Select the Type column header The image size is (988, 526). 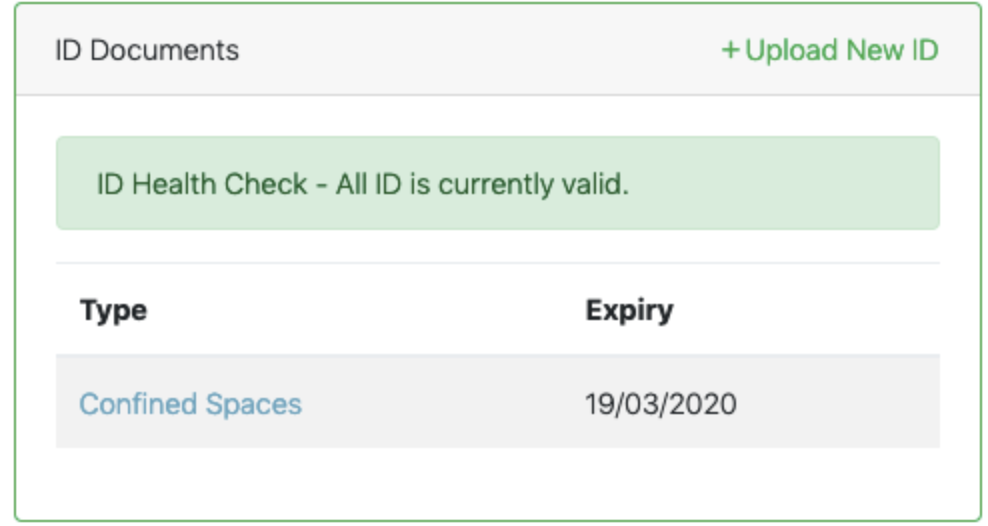(113, 310)
